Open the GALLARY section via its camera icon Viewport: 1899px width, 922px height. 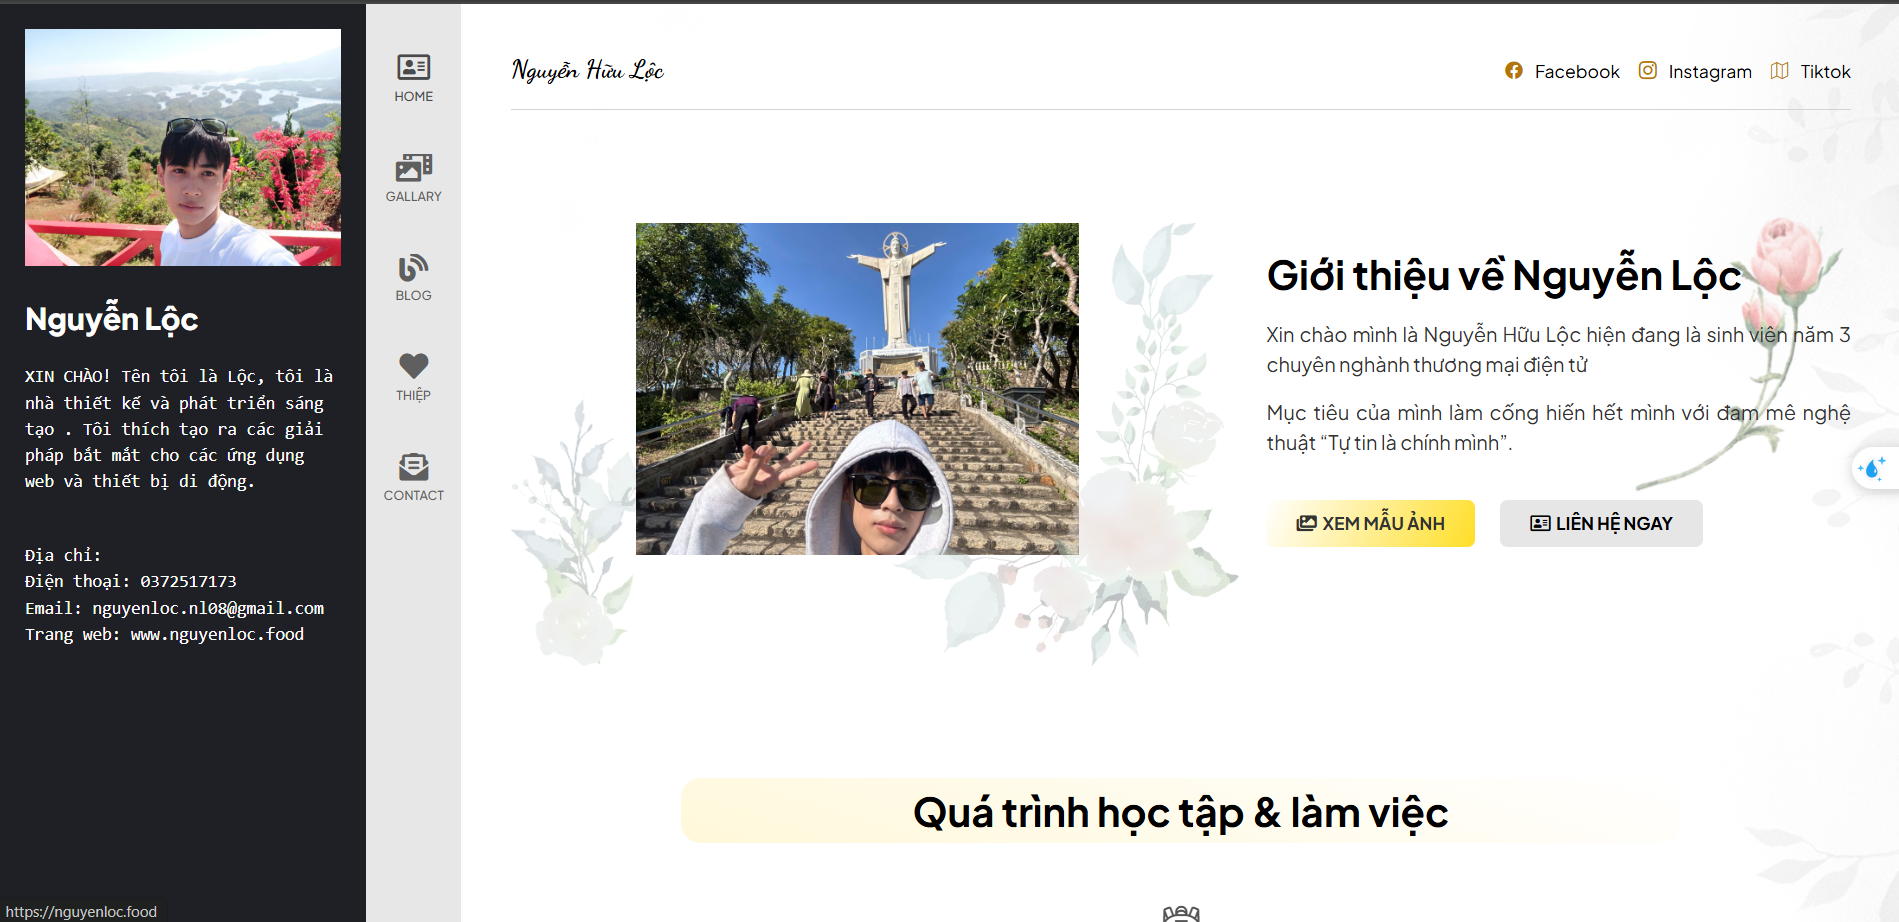[x=413, y=168]
